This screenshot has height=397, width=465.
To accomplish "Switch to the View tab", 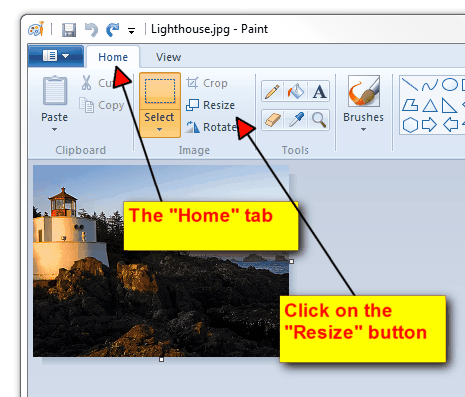I will [168, 57].
